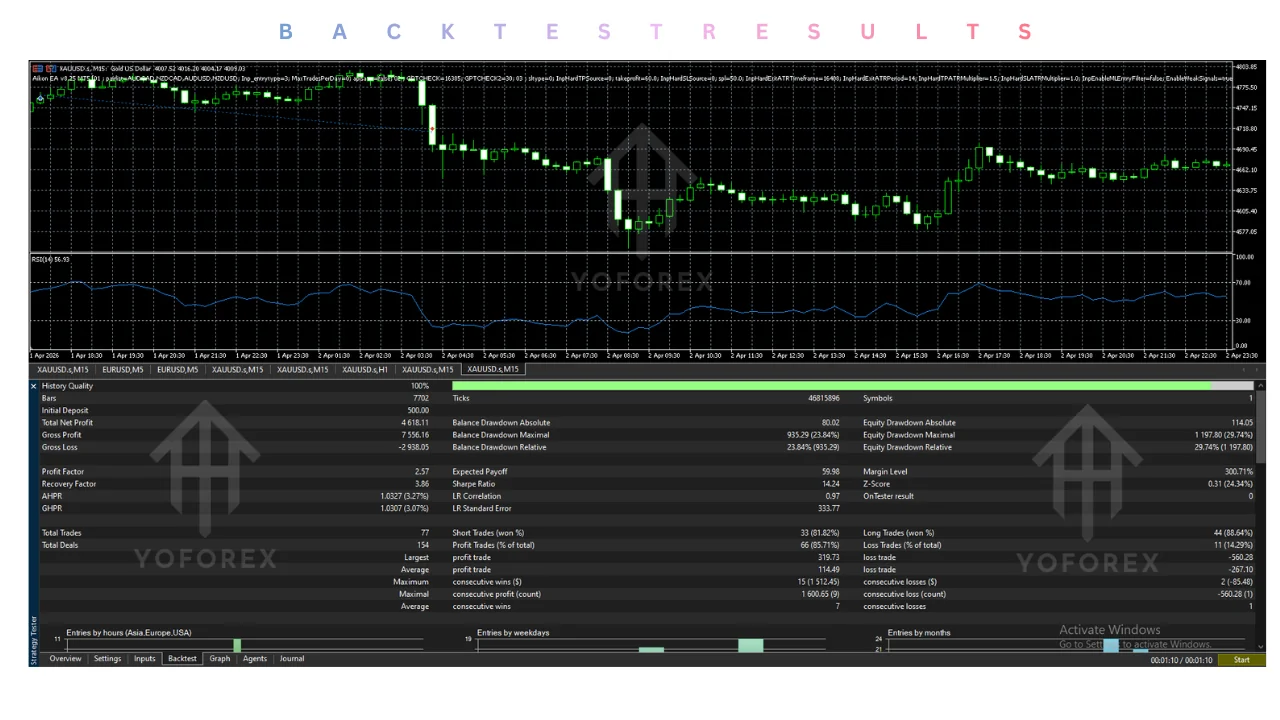Click Maximal consecutive profit value 1 600.65 (9)

click(x=818, y=594)
